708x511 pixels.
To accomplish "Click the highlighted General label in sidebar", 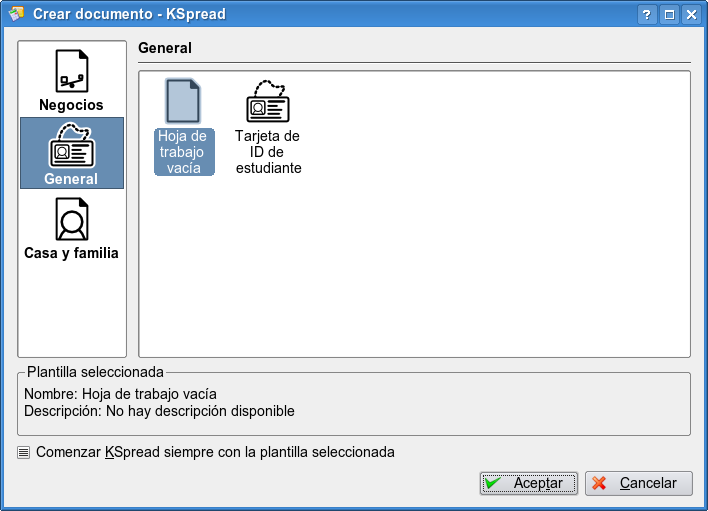I will tap(71, 179).
